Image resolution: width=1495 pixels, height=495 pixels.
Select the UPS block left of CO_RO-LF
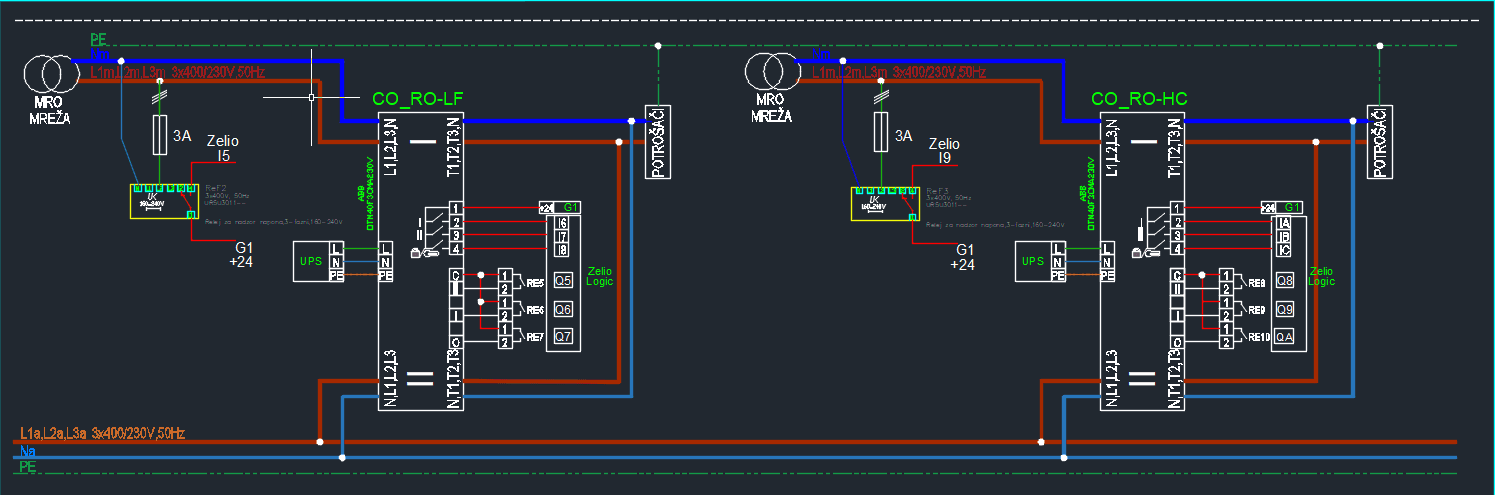click(x=311, y=261)
